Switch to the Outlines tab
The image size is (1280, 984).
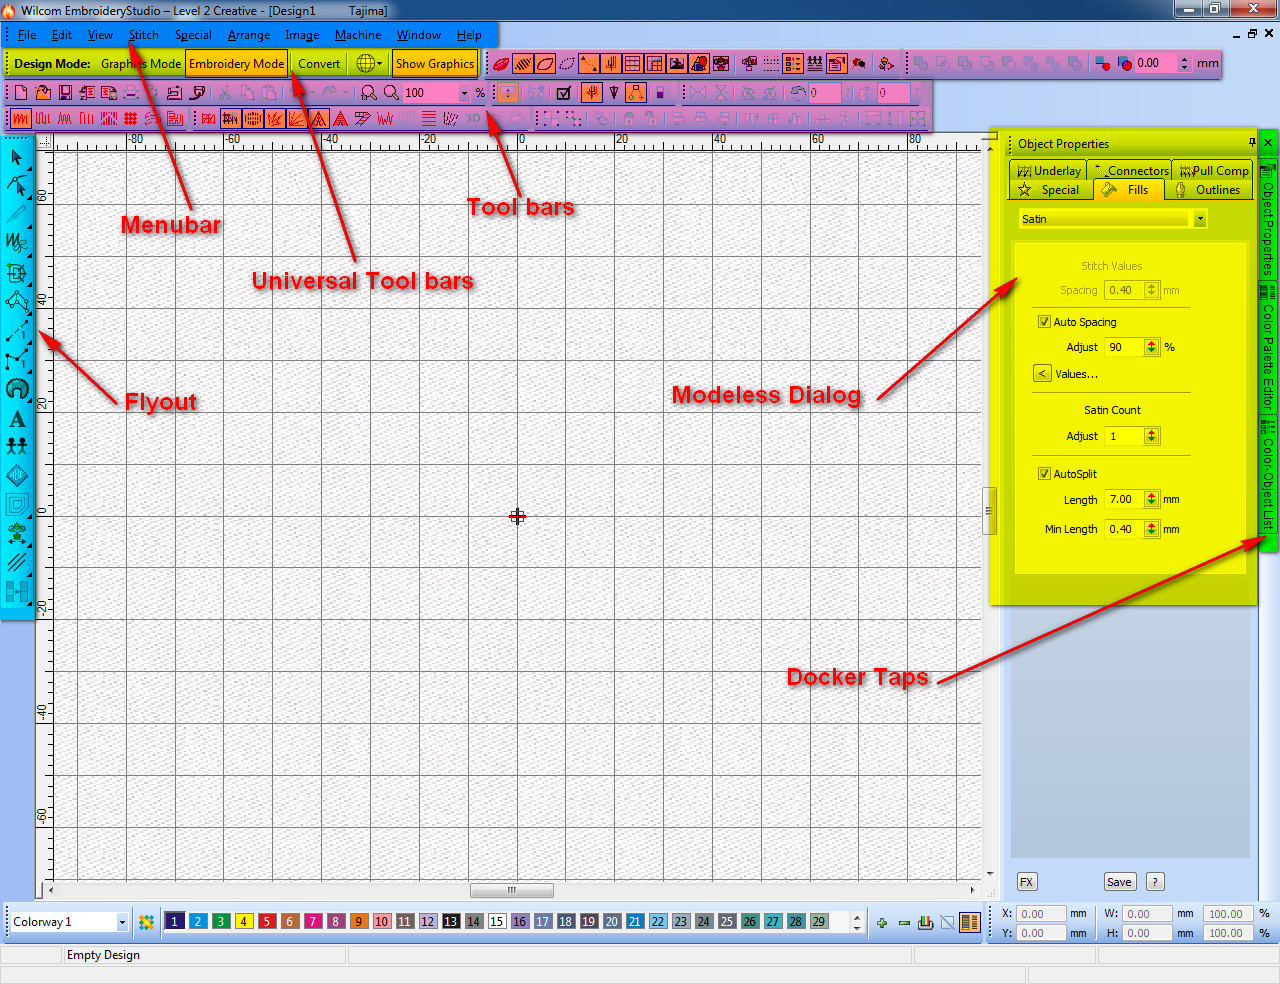click(x=1209, y=190)
